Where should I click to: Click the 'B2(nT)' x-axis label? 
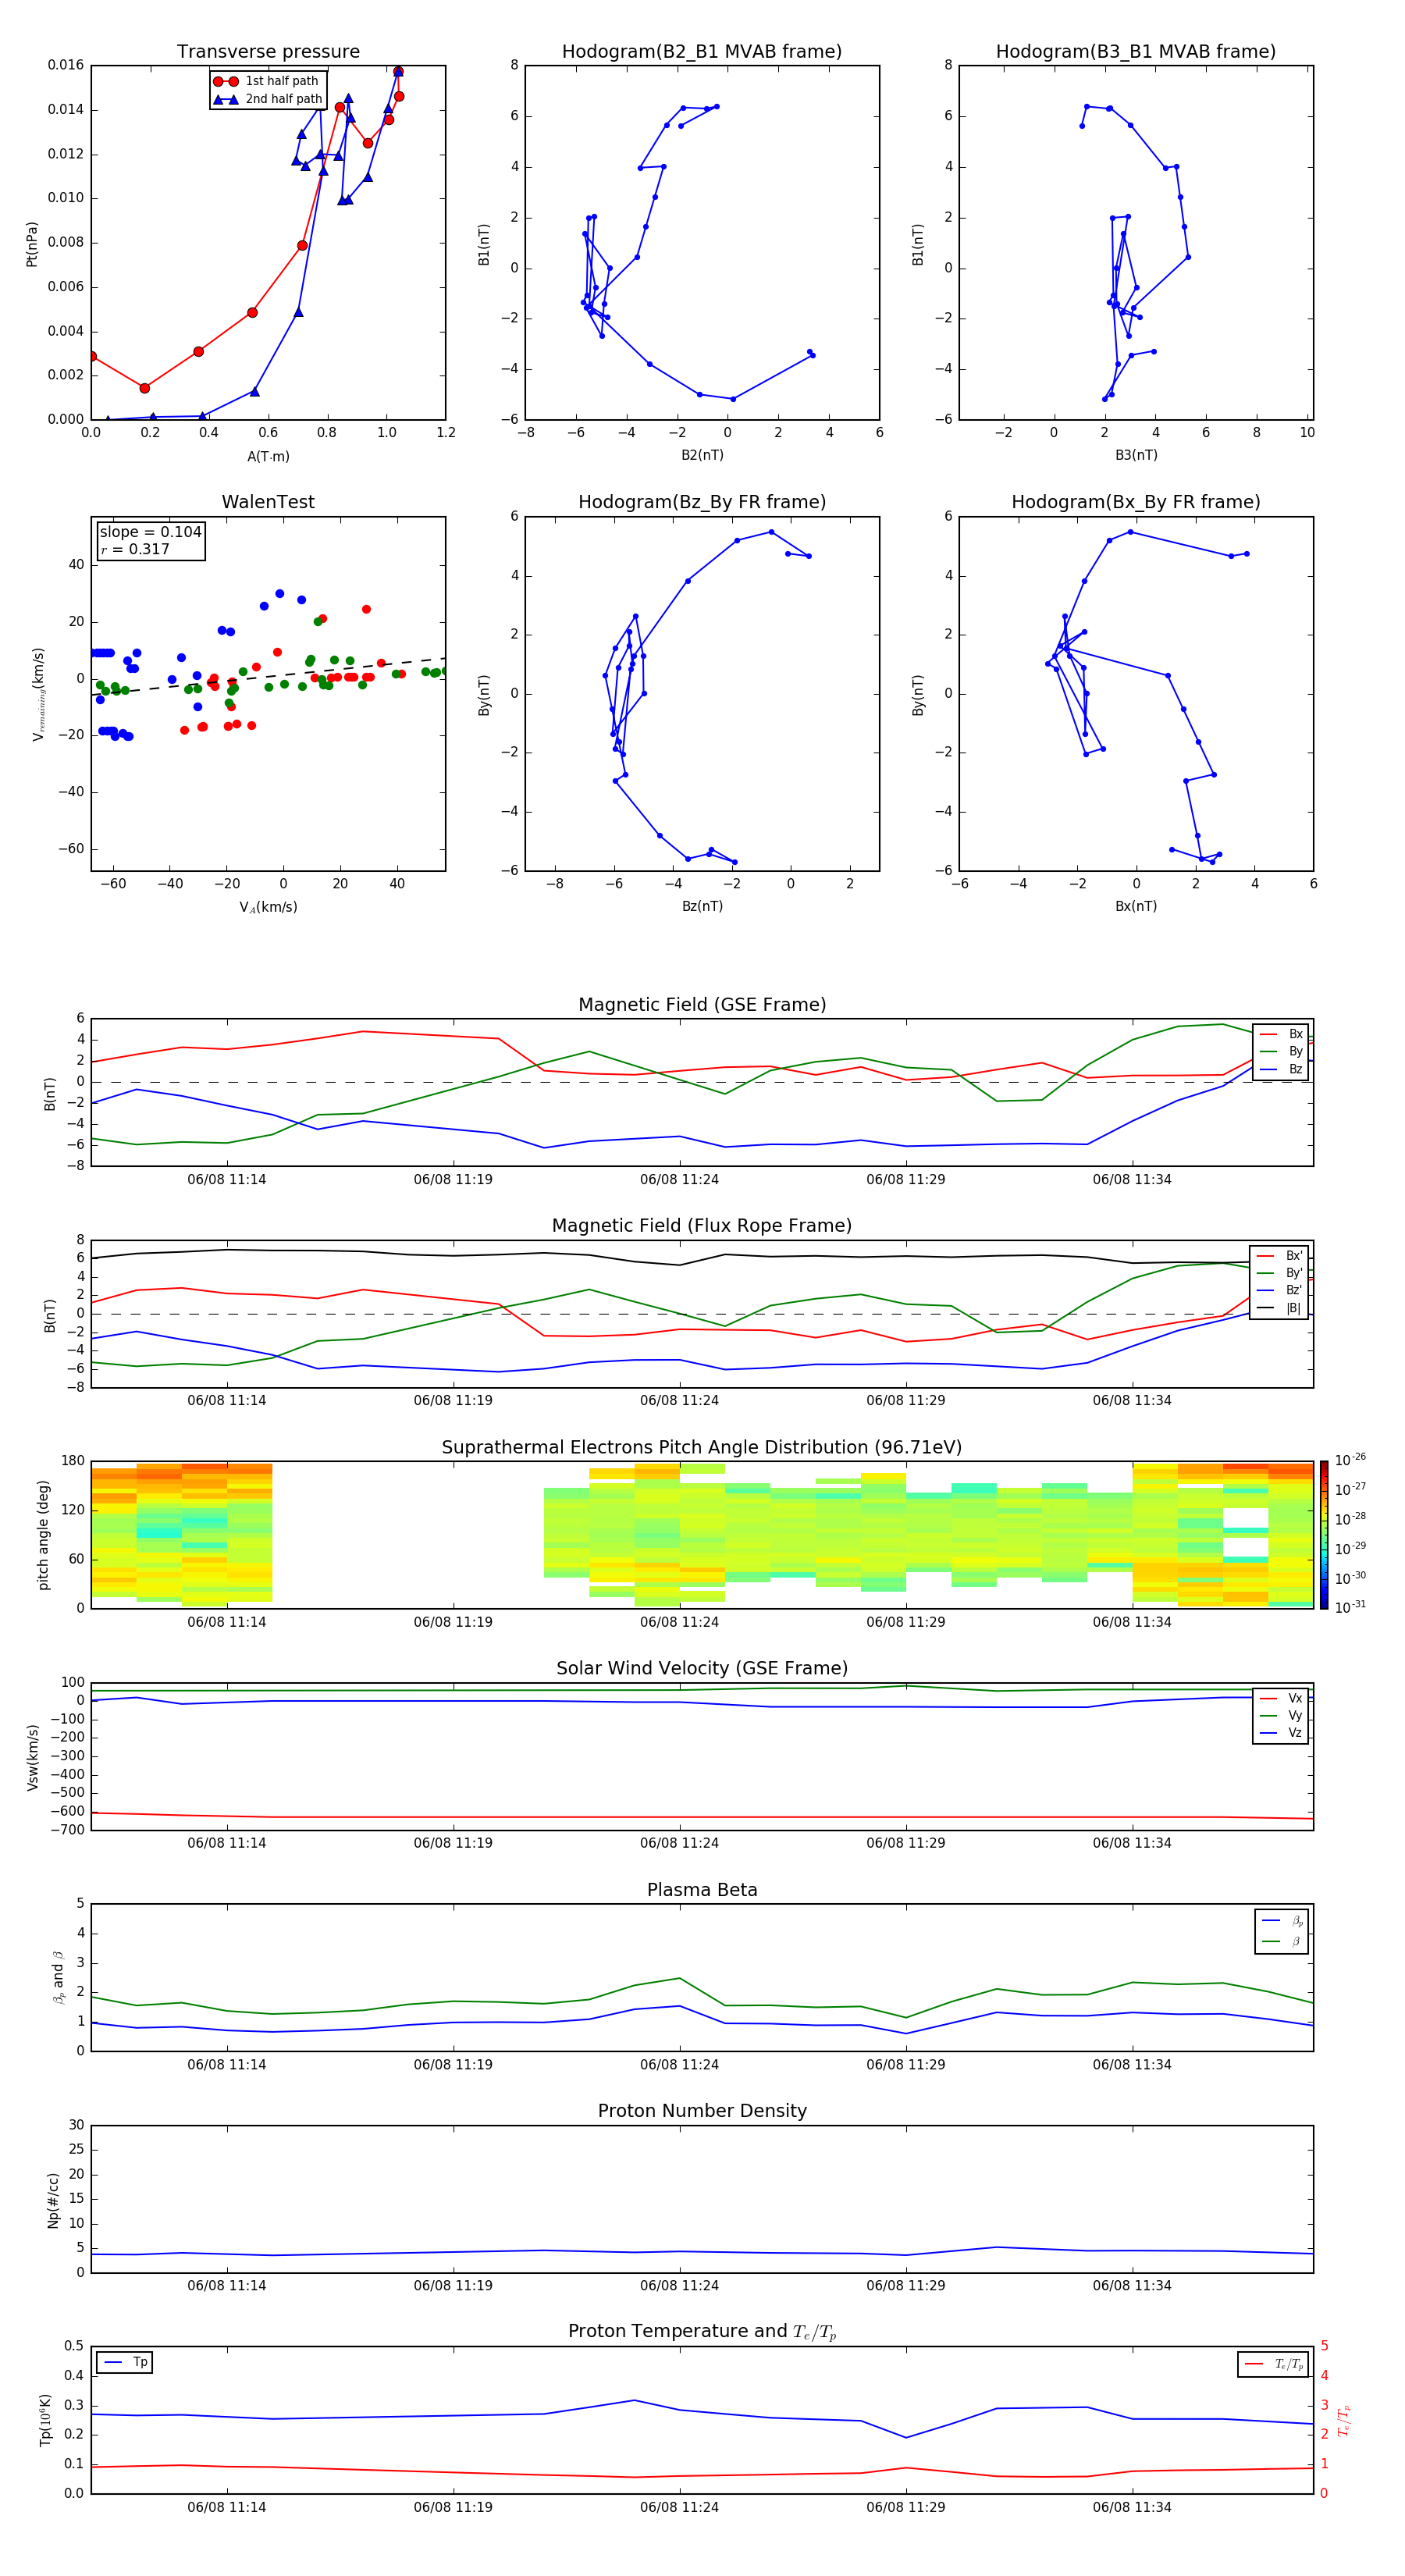click(702, 455)
